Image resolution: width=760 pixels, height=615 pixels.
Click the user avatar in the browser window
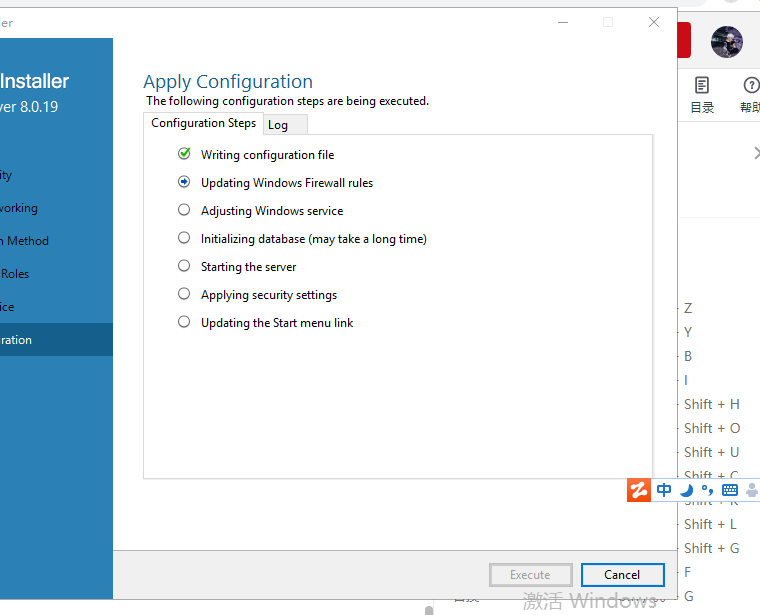727,42
